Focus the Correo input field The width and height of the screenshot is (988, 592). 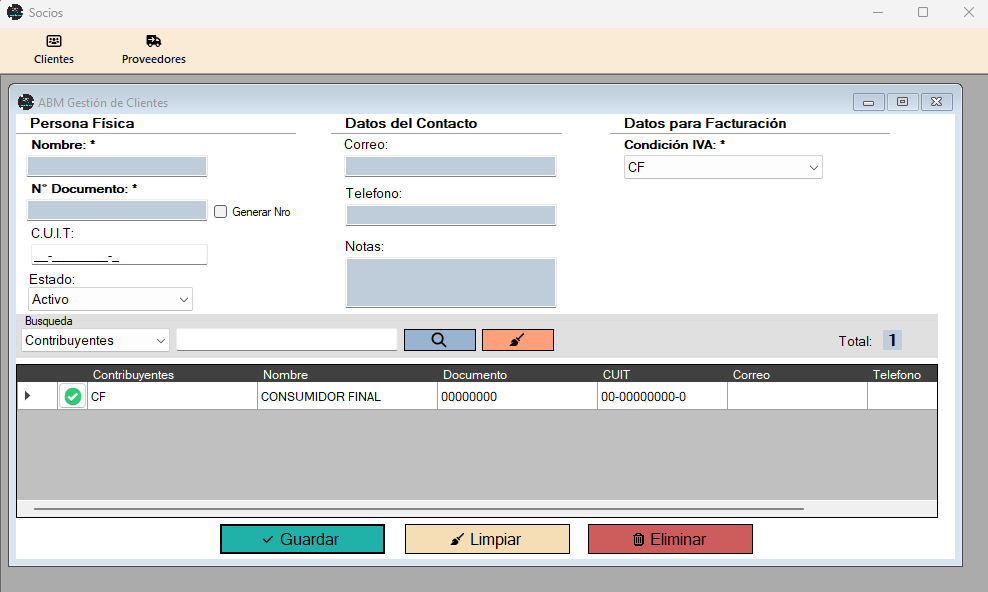[x=451, y=166]
